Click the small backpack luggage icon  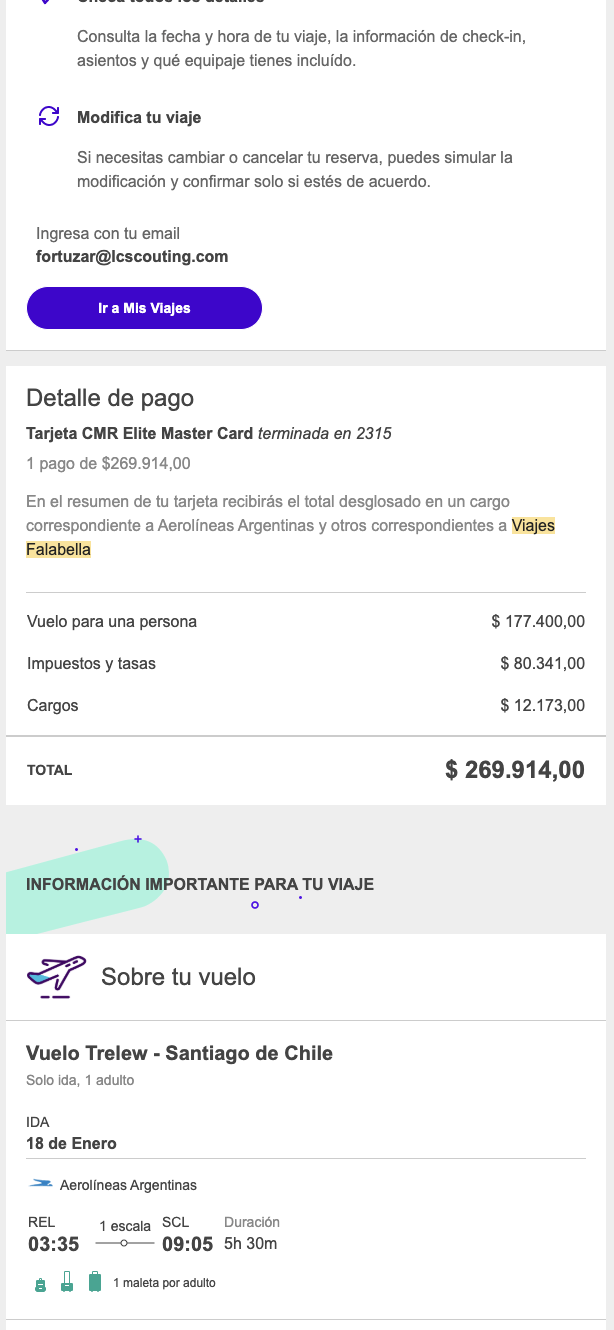tap(41, 1284)
